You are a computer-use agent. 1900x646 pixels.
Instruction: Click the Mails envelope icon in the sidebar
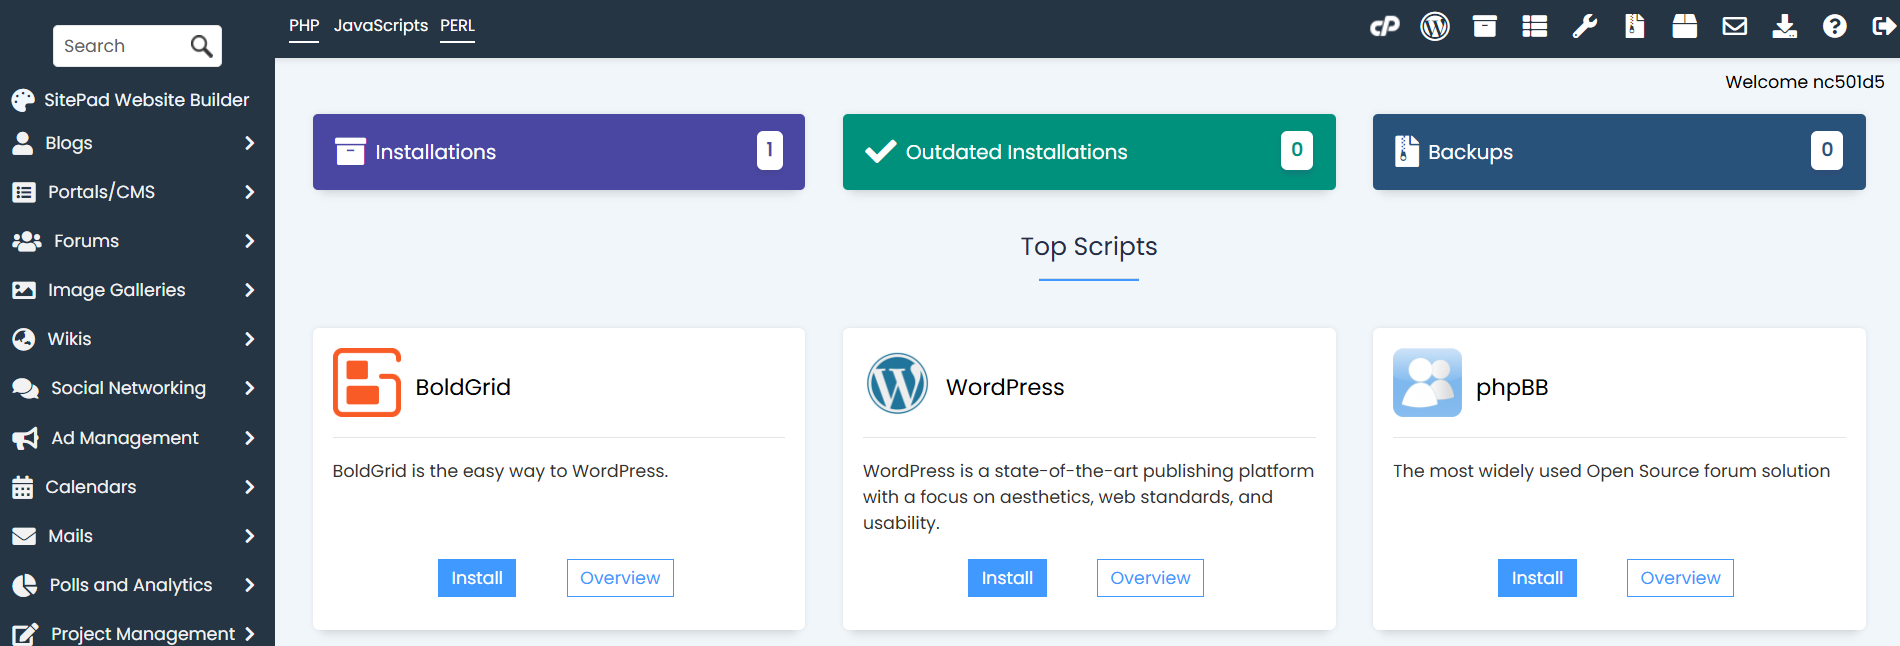(24, 536)
